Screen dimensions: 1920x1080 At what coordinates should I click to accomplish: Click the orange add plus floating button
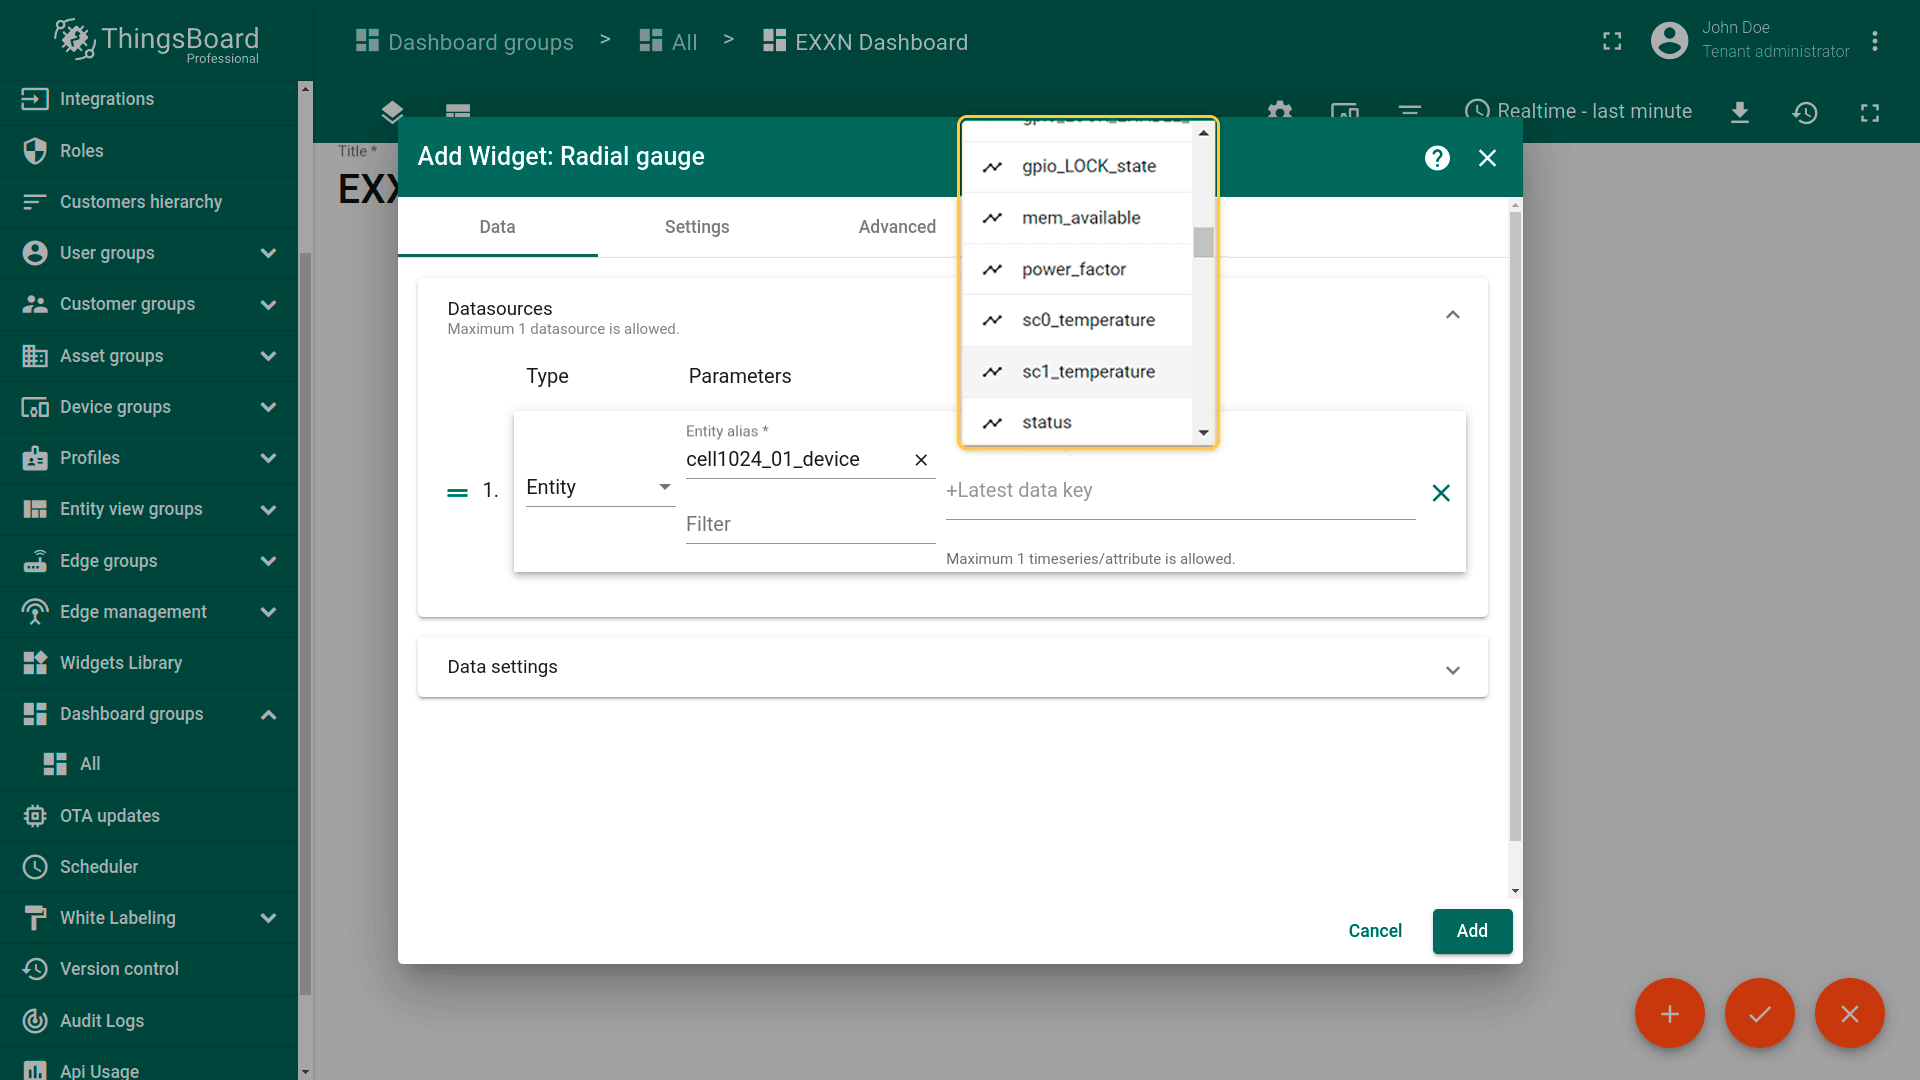coord(1669,1013)
